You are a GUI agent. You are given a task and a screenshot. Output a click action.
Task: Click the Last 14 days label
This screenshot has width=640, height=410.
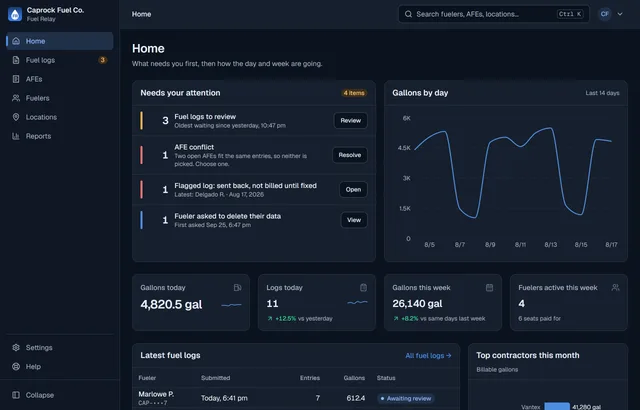[602, 93]
